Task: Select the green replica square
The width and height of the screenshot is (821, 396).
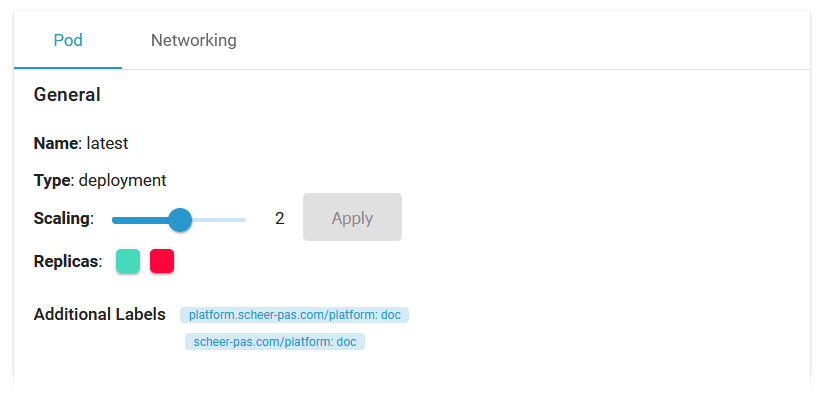Action: (x=128, y=261)
